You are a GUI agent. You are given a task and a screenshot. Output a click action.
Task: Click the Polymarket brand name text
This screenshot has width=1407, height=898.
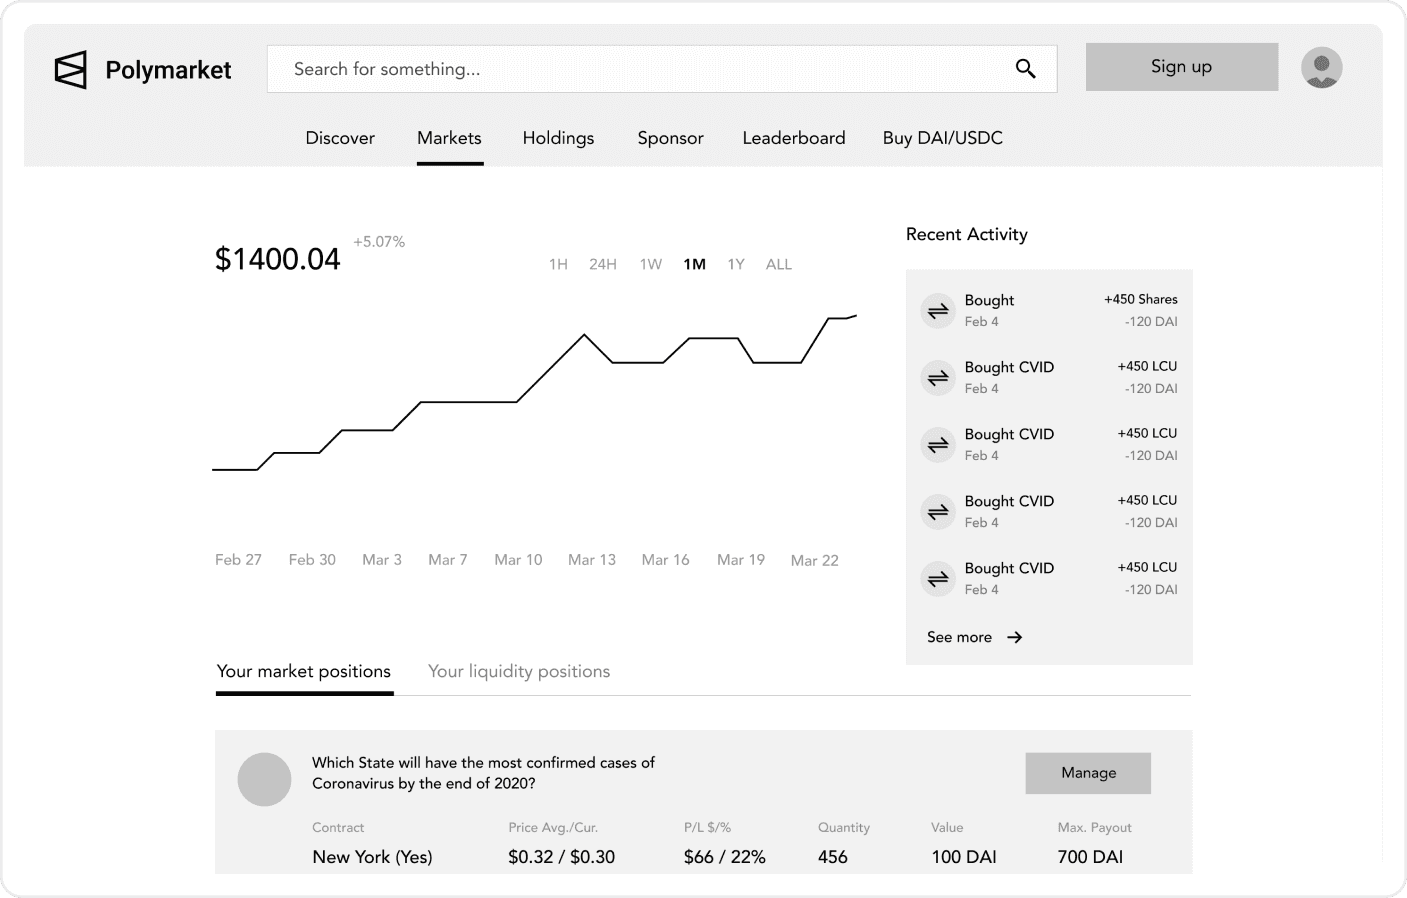click(168, 70)
